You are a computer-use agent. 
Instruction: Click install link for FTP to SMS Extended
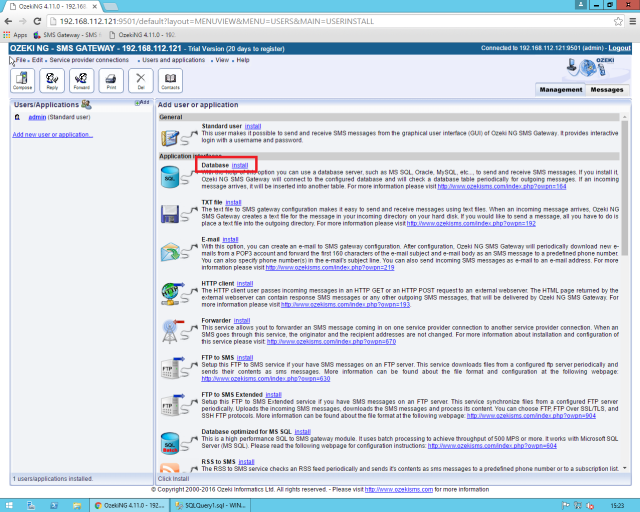click(273, 395)
